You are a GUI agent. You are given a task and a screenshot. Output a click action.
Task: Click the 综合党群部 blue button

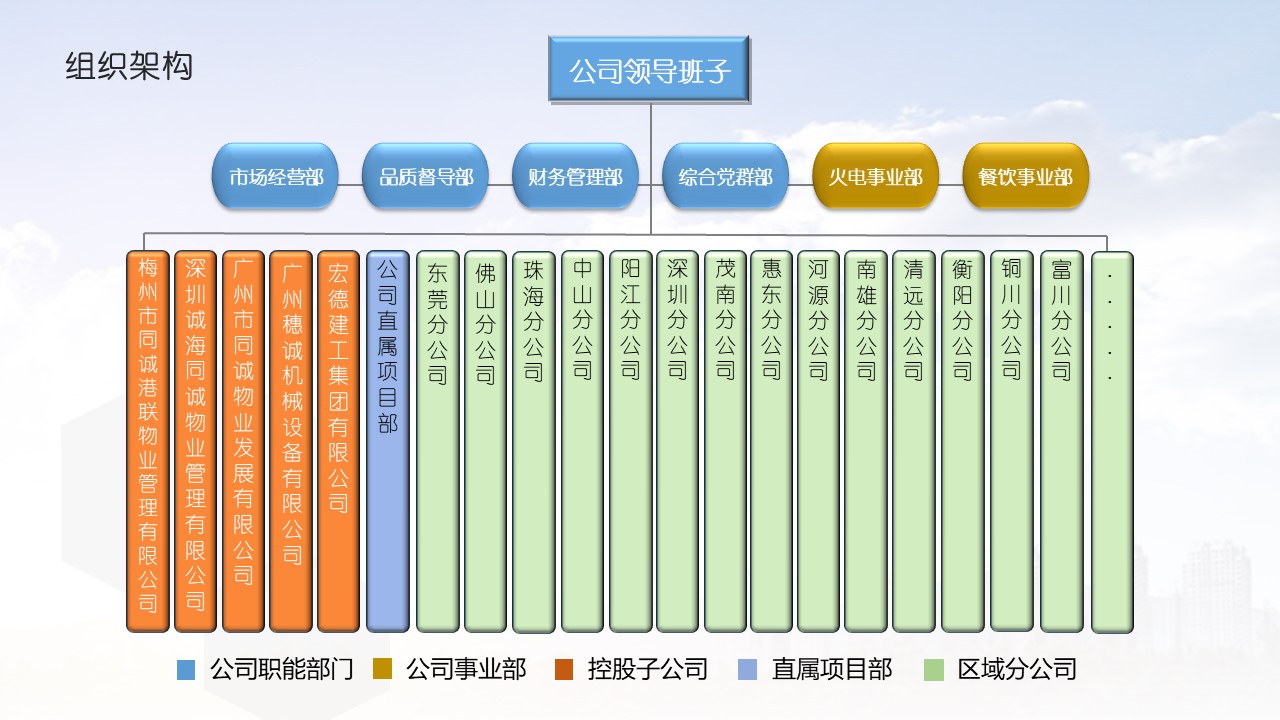pyautogui.click(x=725, y=177)
